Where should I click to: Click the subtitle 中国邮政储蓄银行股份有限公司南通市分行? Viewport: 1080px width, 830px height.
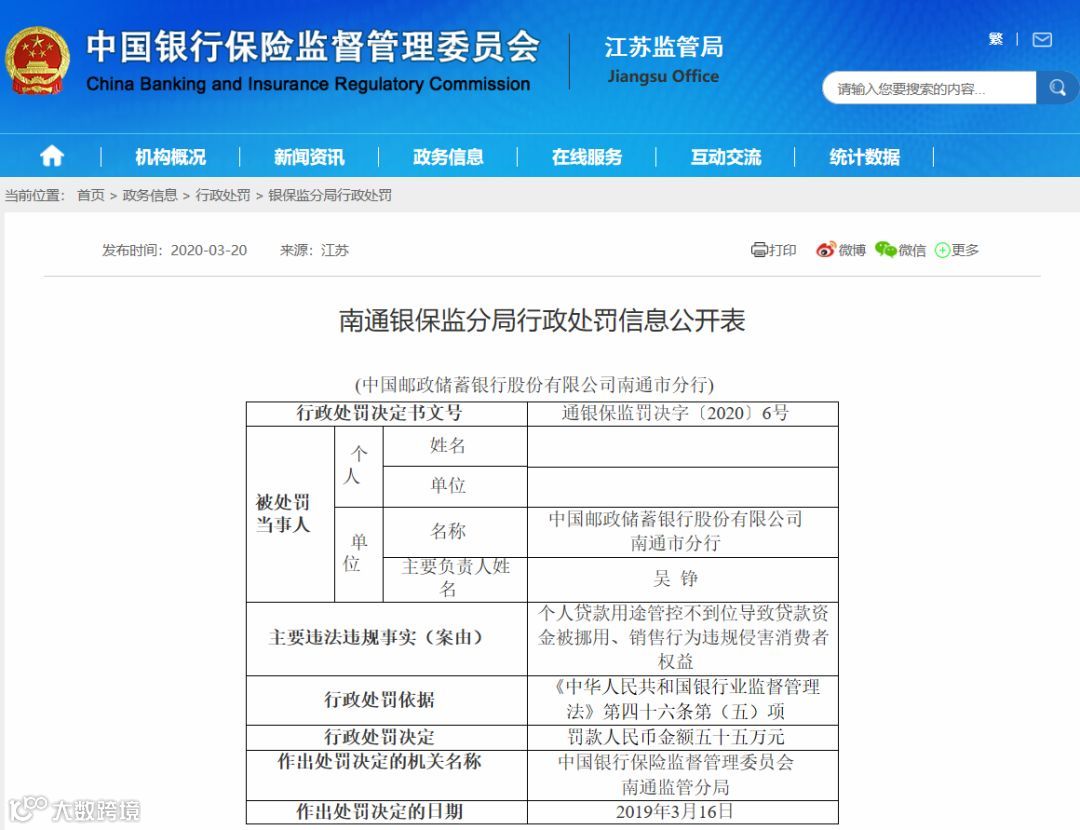coord(534,384)
